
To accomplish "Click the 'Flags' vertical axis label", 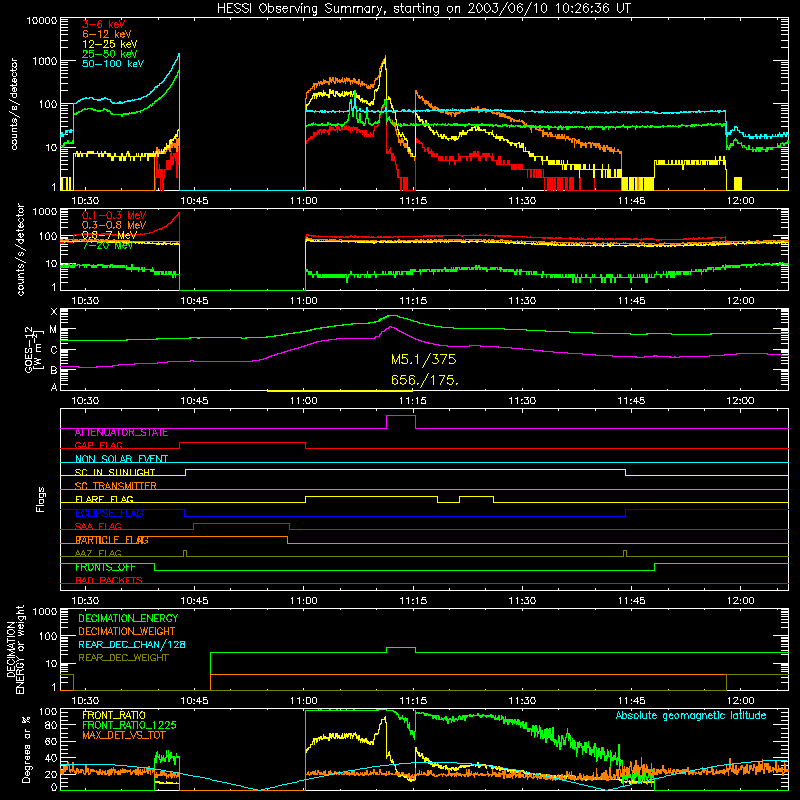I will click(x=40, y=499).
